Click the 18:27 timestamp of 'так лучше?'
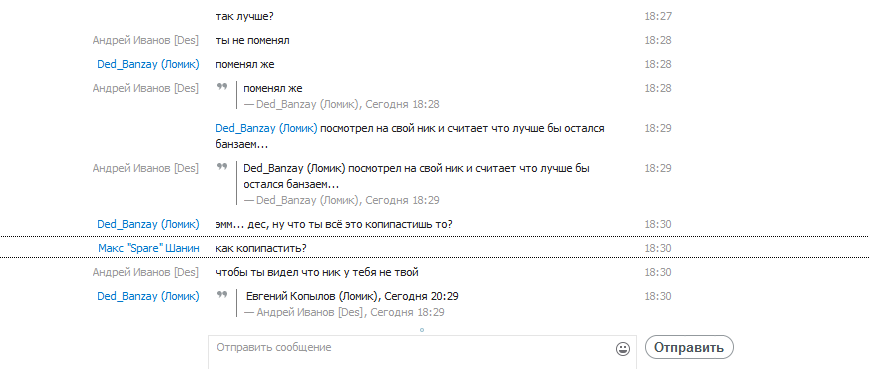 (x=658, y=16)
